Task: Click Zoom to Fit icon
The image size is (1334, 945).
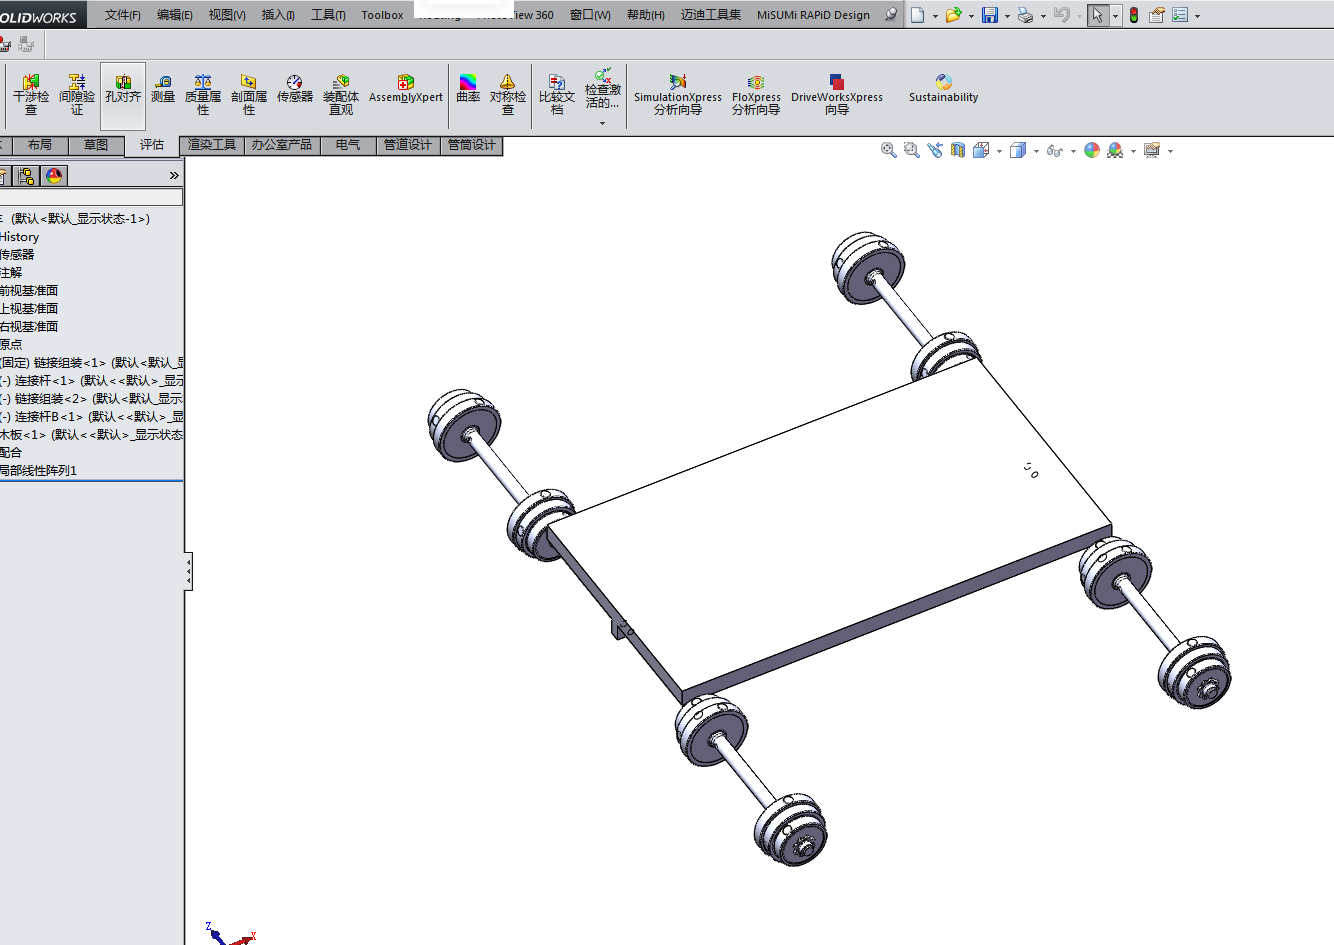Action: tap(888, 150)
